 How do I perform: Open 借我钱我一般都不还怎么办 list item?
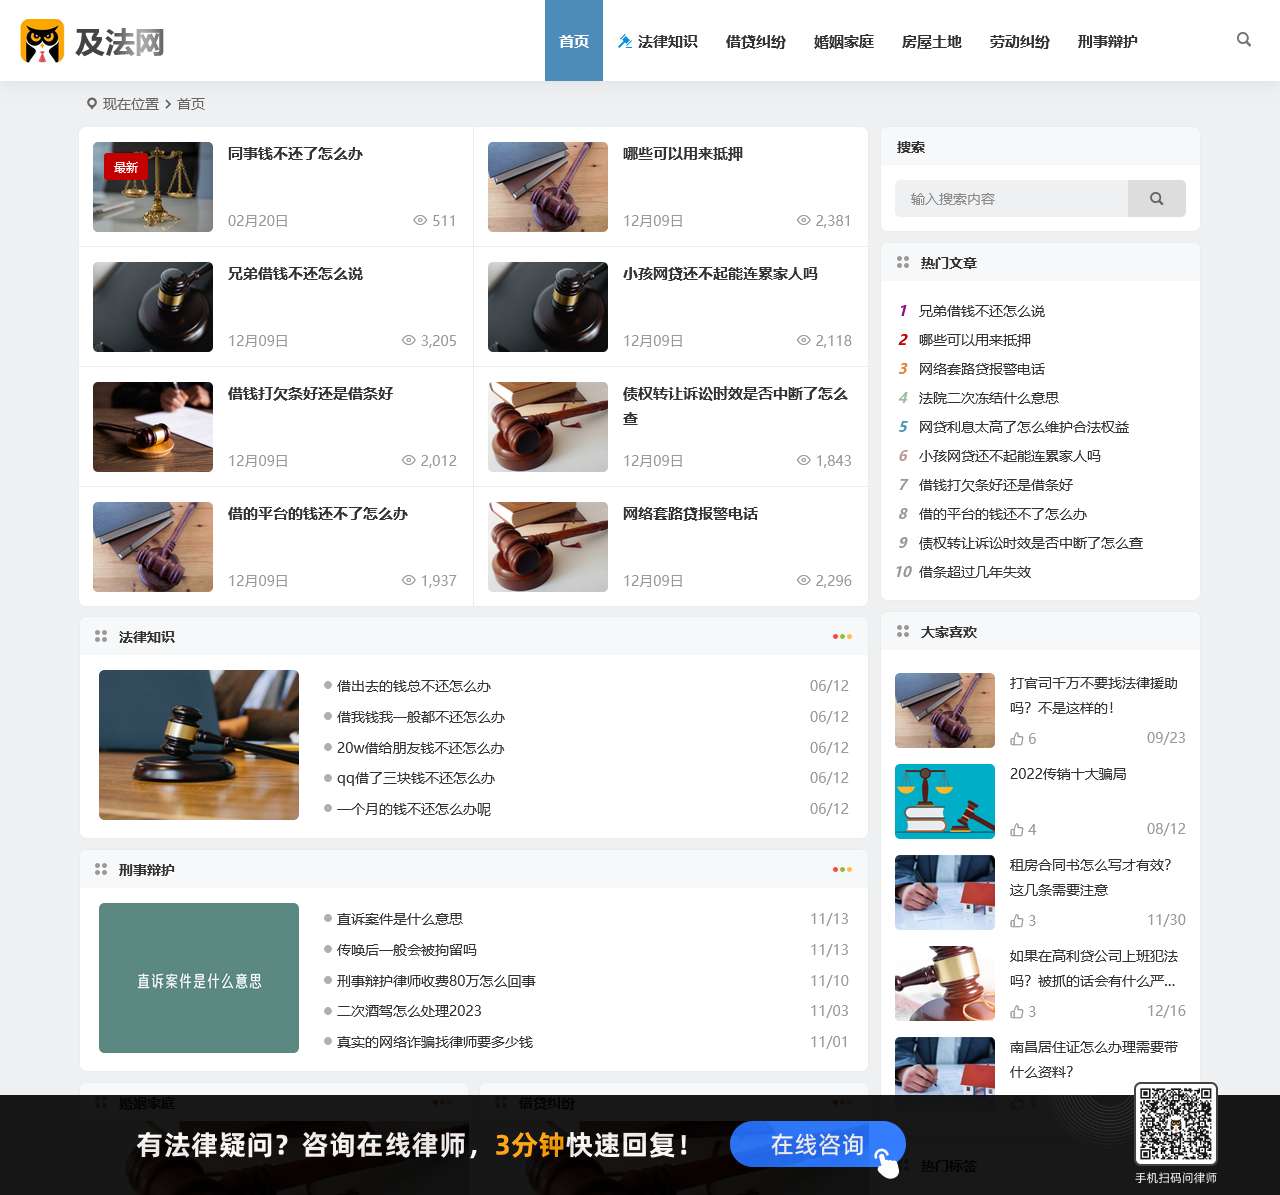pos(421,717)
